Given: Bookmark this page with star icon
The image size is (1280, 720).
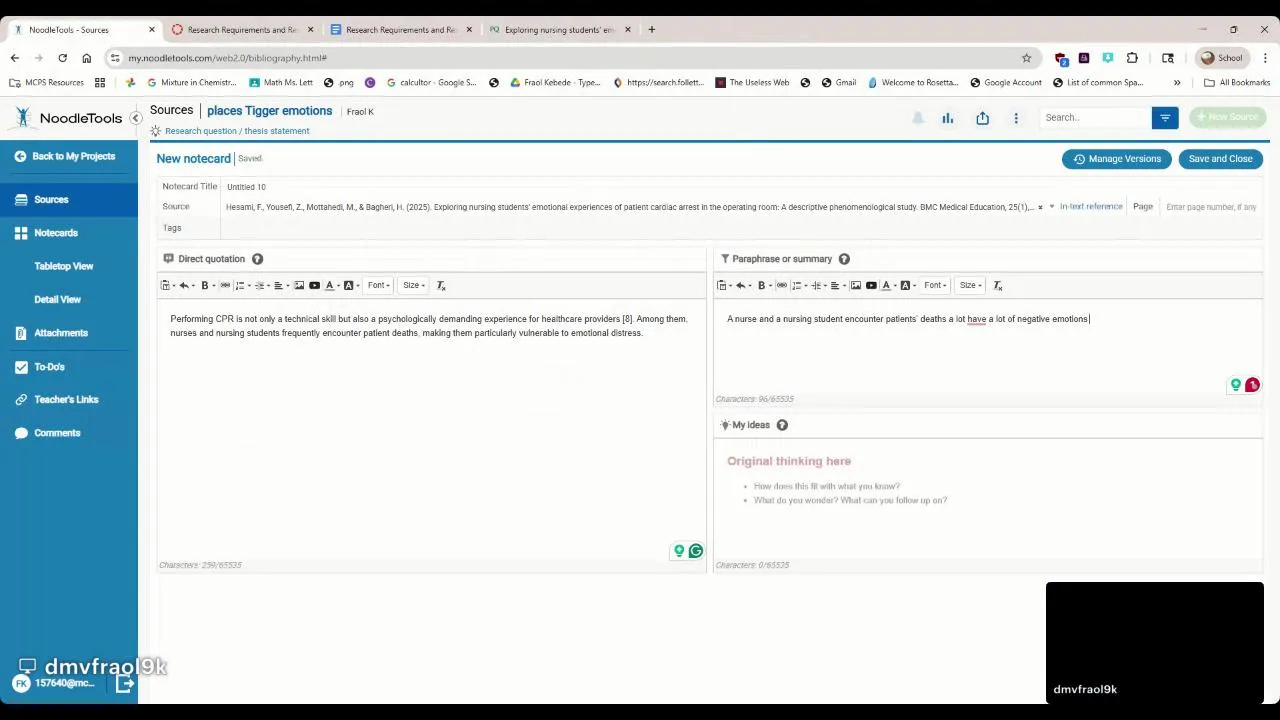Looking at the screenshot, I should point(1026,58).
